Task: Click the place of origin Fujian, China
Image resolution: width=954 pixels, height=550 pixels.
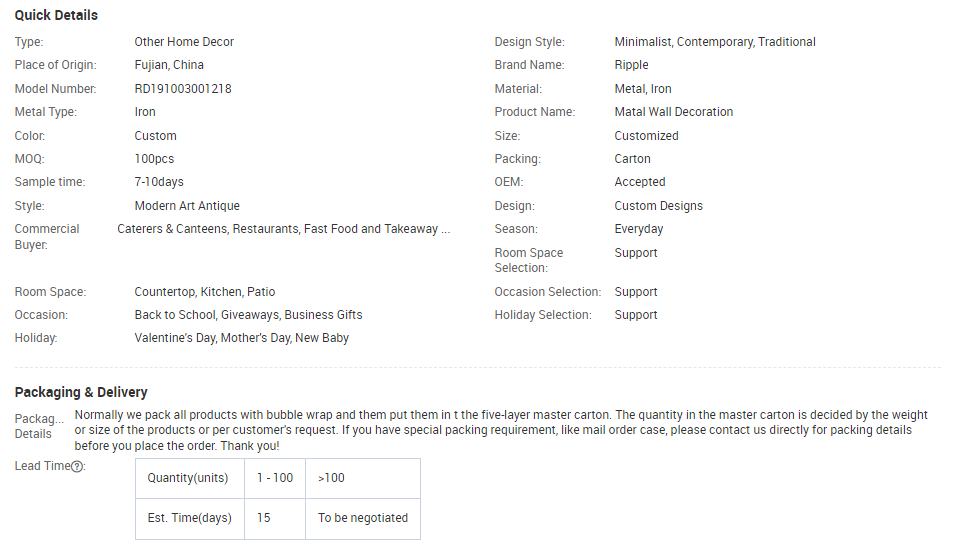Action: (169, 65)
